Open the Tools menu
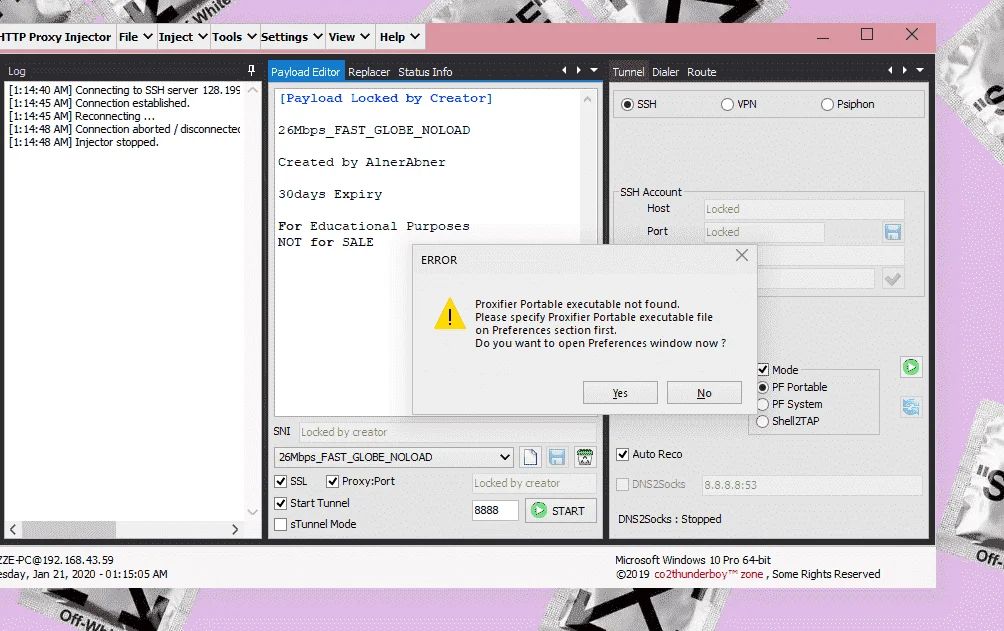 pos(234,37)
